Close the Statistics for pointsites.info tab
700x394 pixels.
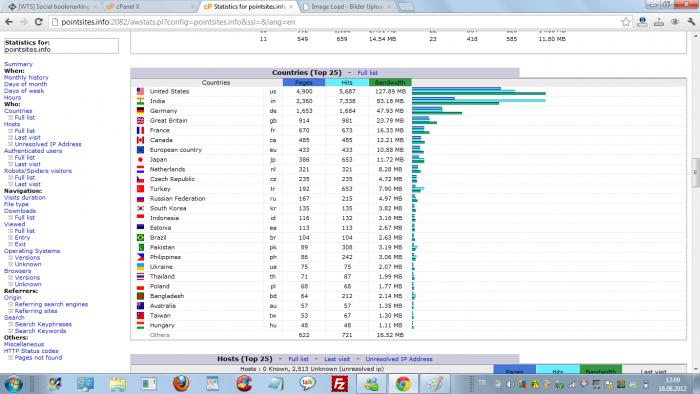291,7
